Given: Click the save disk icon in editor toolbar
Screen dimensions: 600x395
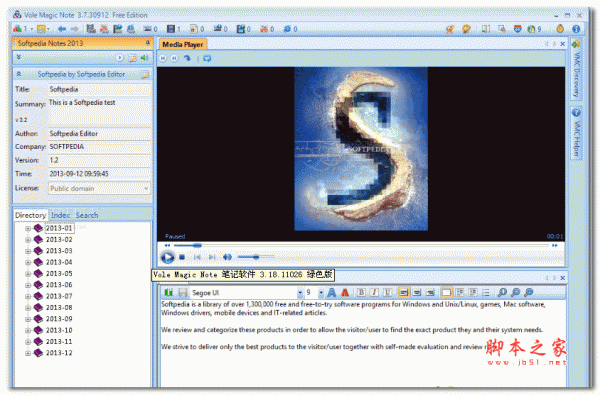Looking at the screenshot, I should click(x=183, y=293).
